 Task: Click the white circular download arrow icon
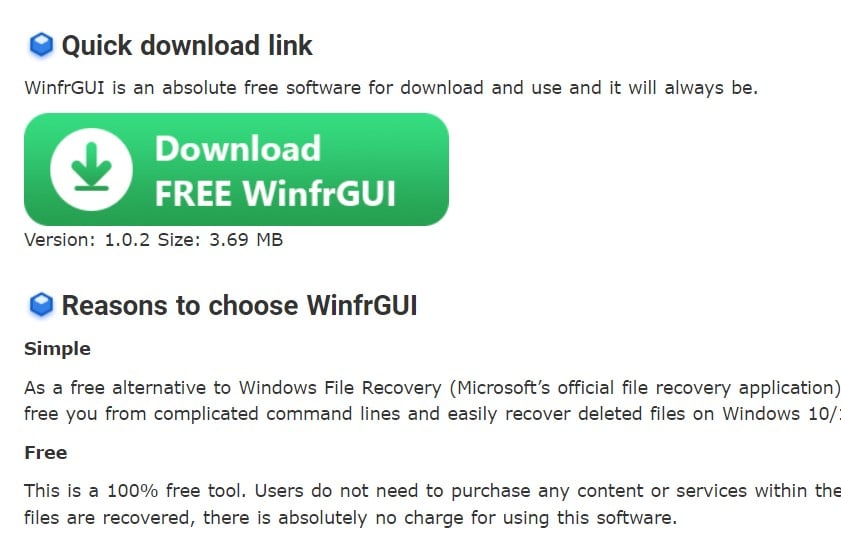[x=91, y=169]
